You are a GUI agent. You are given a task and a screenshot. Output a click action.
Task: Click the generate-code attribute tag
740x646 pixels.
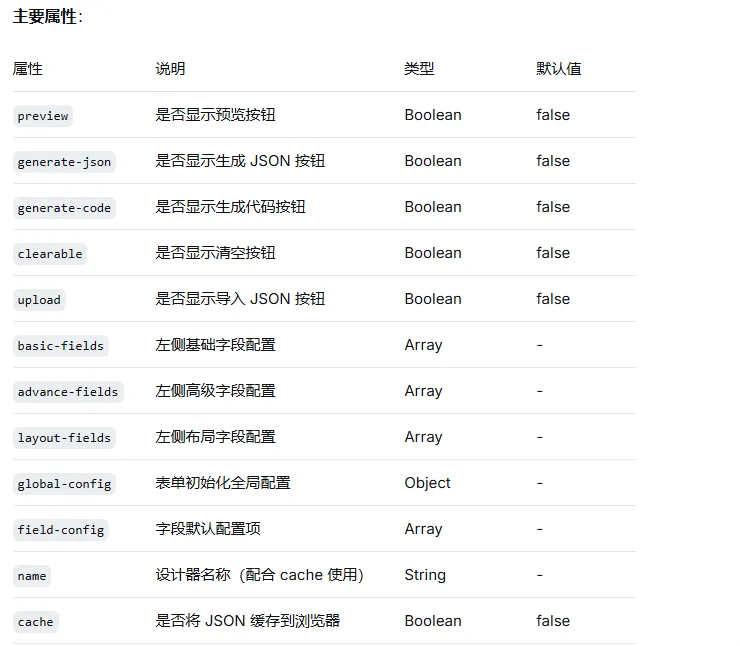coord(64,208)
